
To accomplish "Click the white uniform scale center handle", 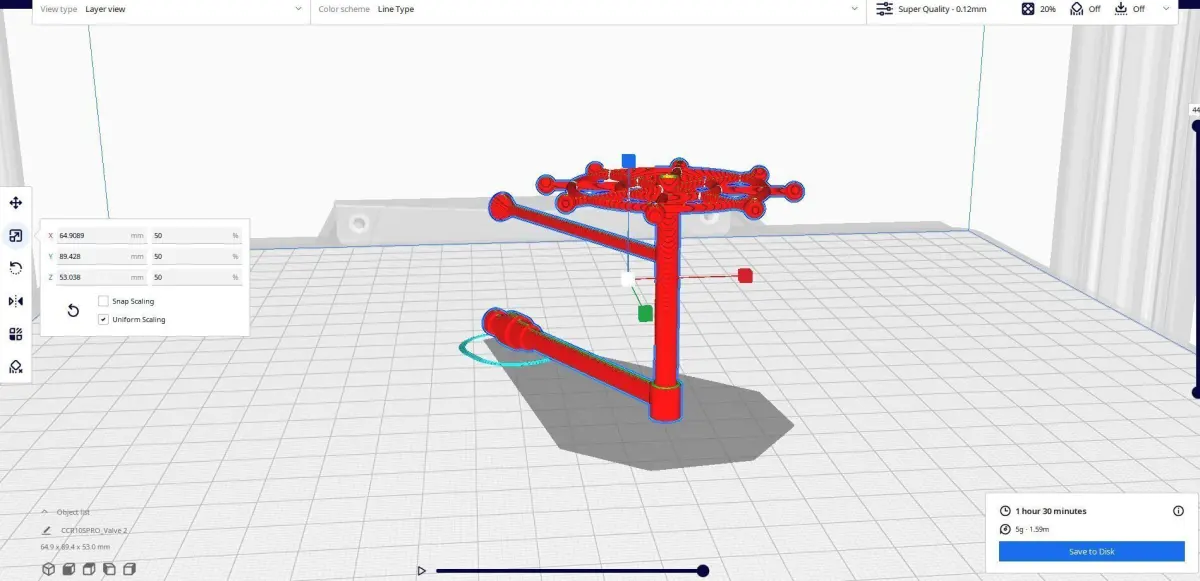I will click(627, 280).
